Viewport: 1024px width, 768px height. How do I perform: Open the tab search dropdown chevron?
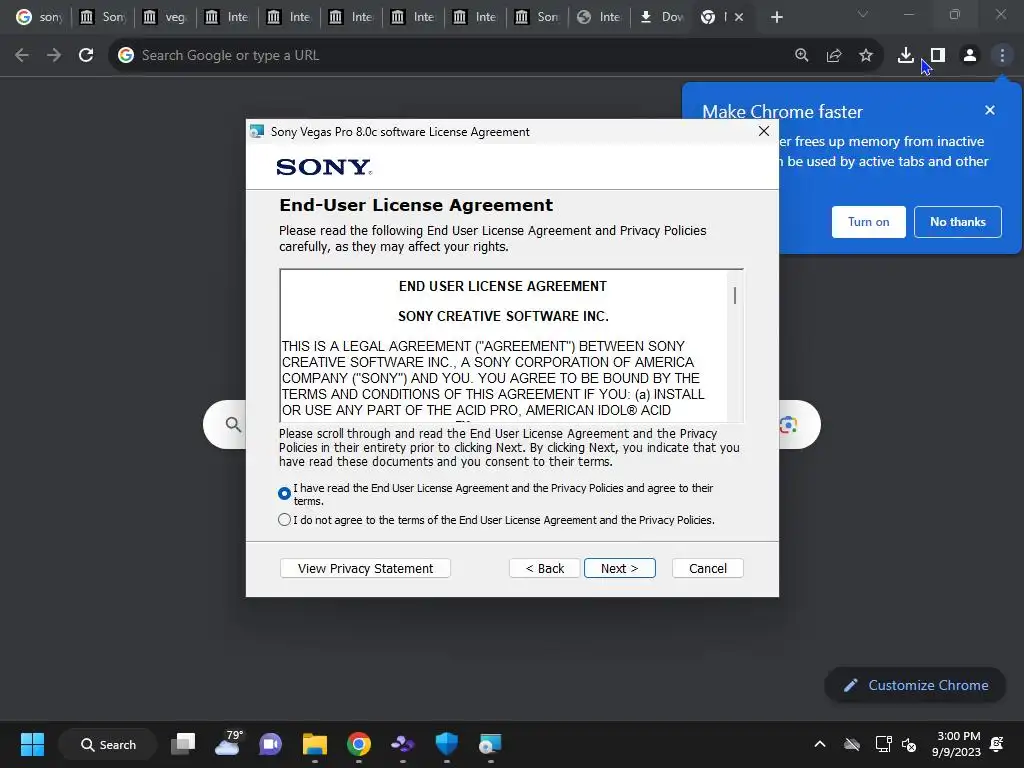[x=863, y=14]
